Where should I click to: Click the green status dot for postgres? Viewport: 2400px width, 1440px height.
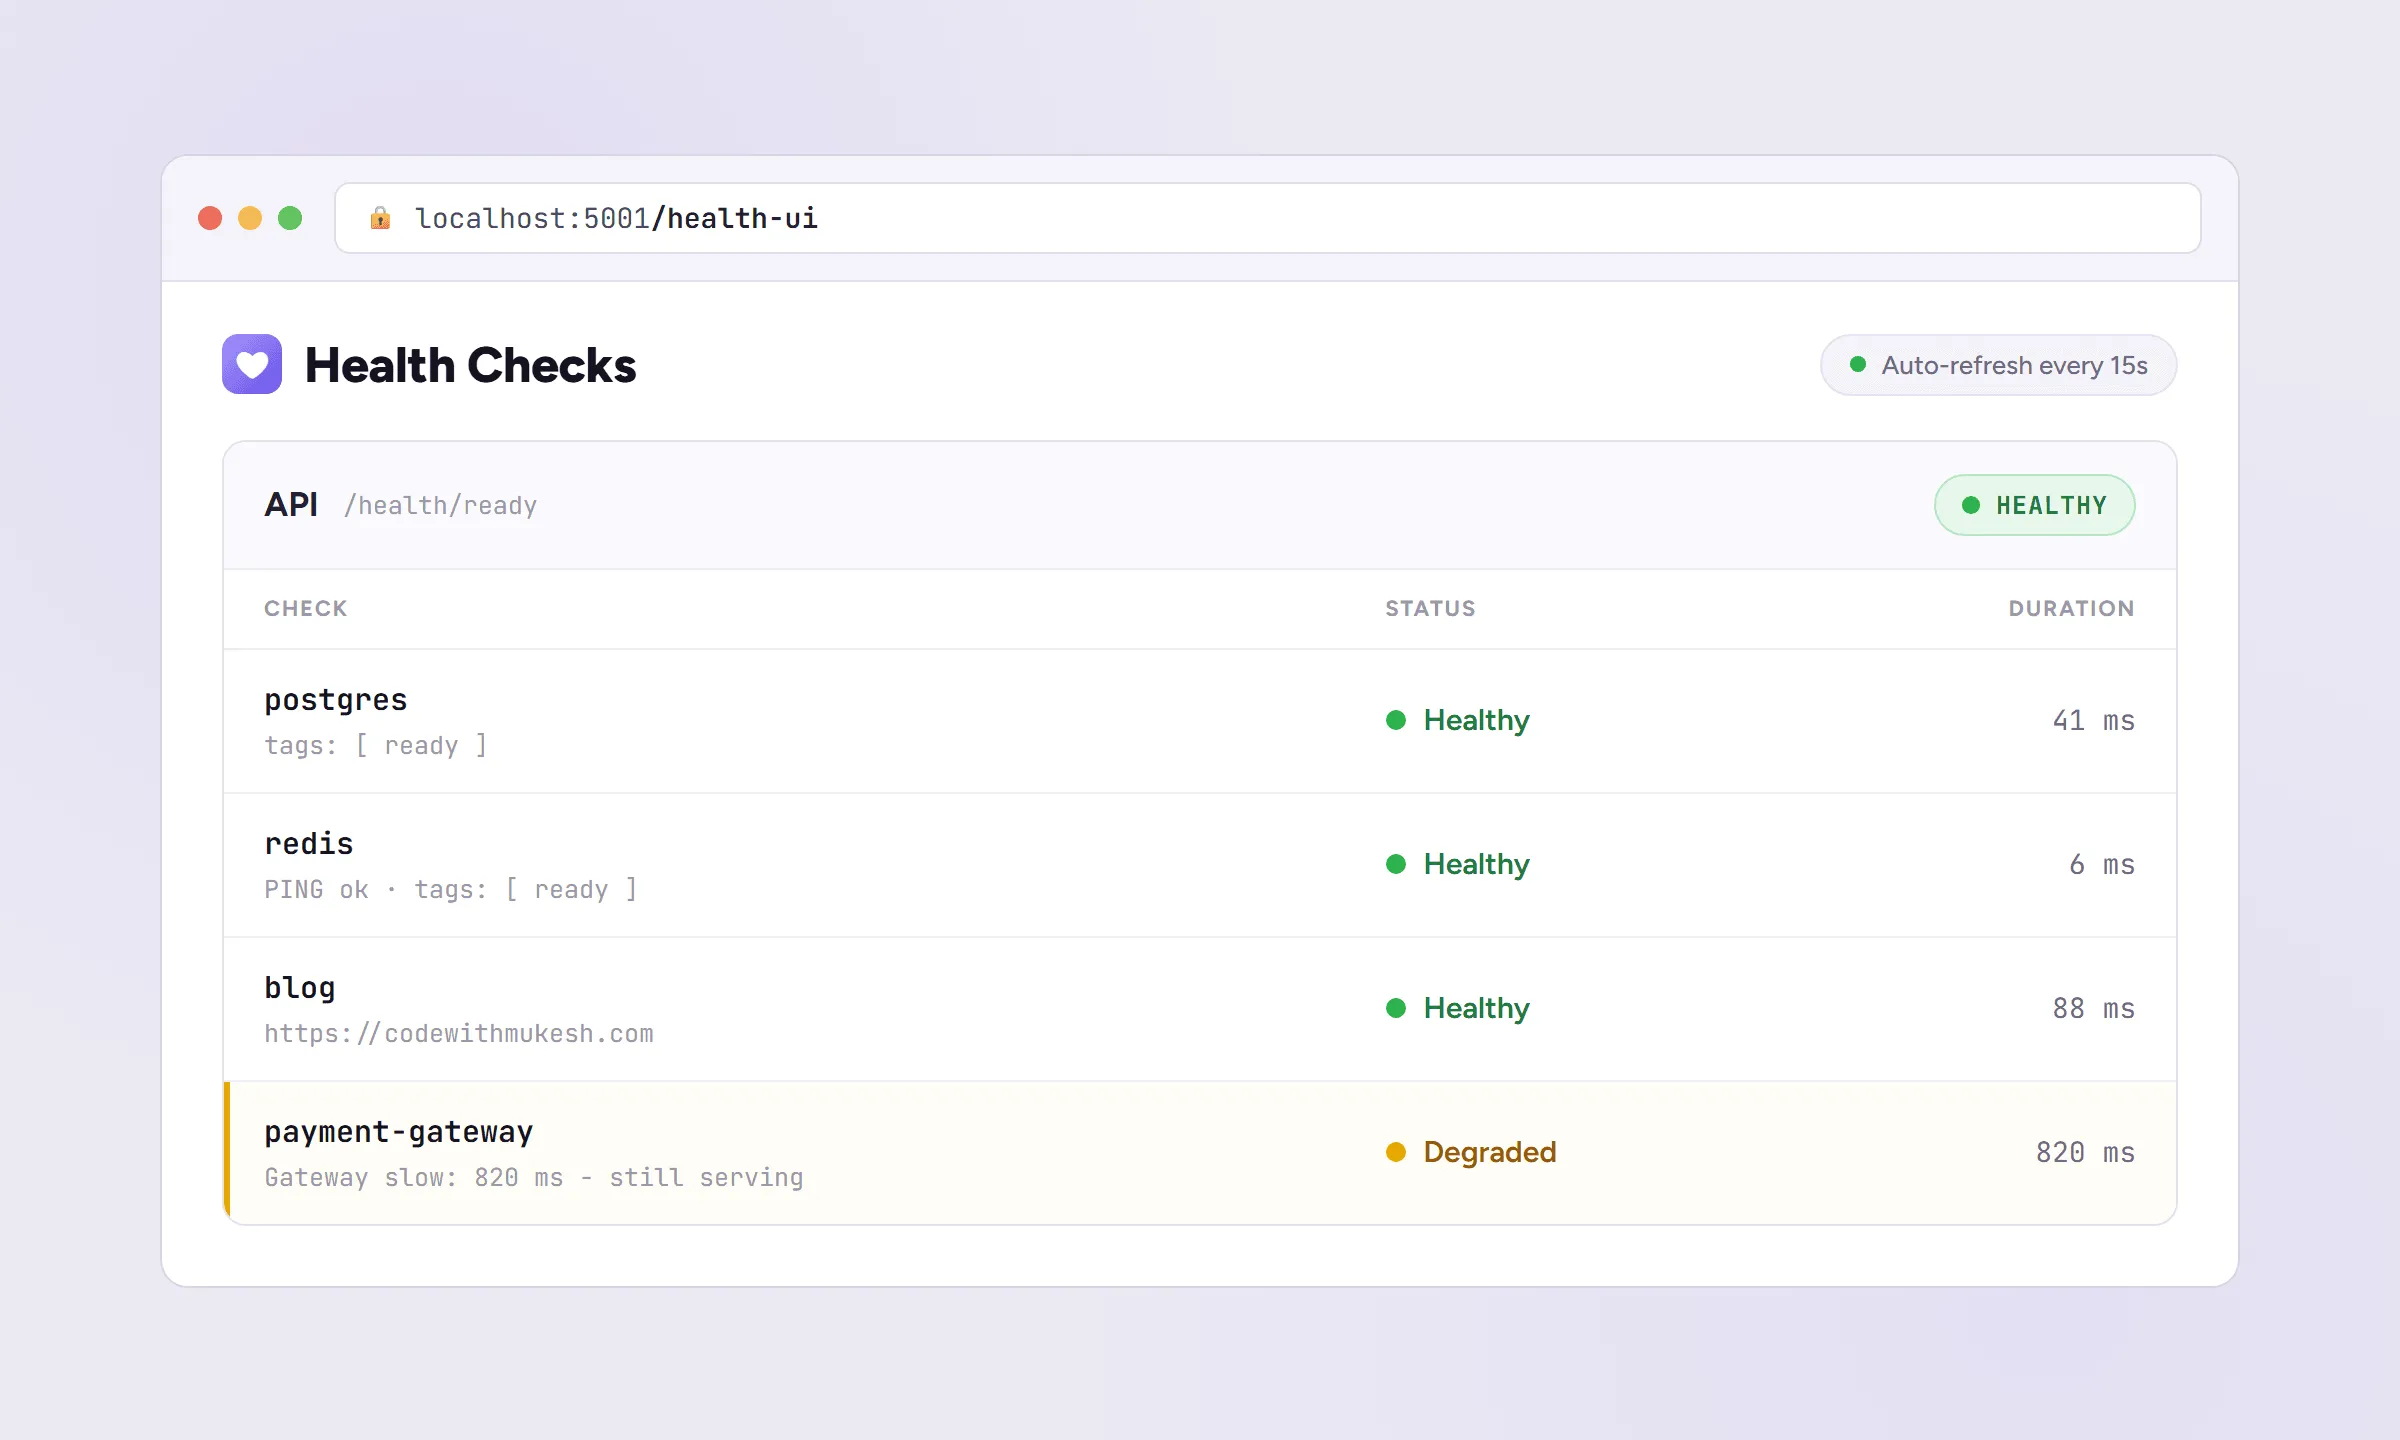[1396, 720]
